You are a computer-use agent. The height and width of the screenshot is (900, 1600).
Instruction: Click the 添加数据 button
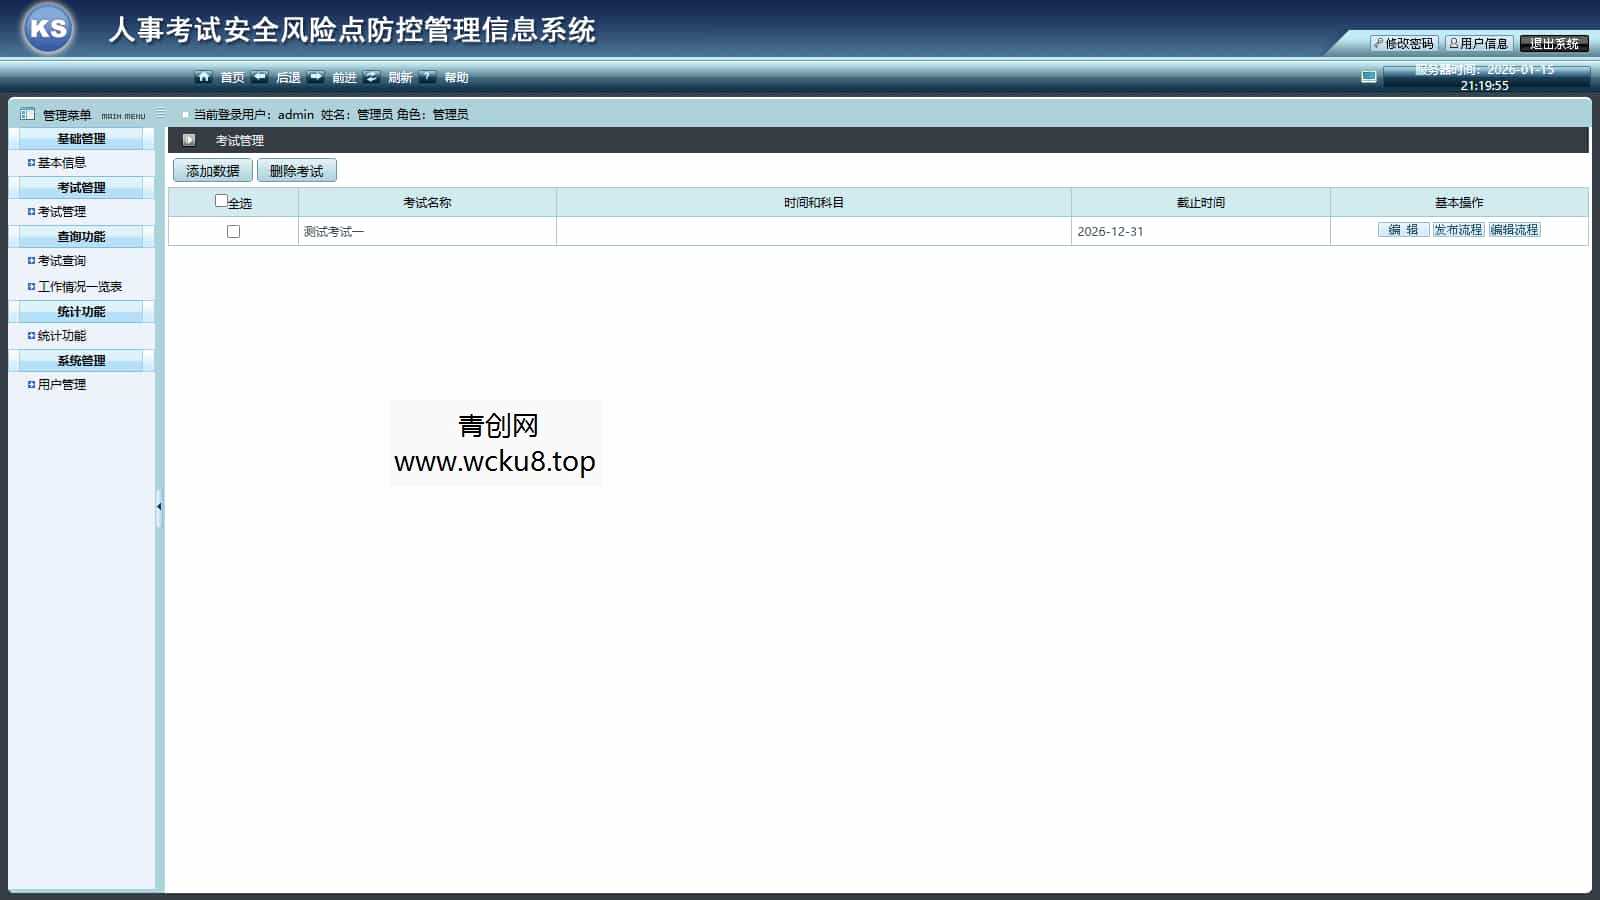pos(213,170)
